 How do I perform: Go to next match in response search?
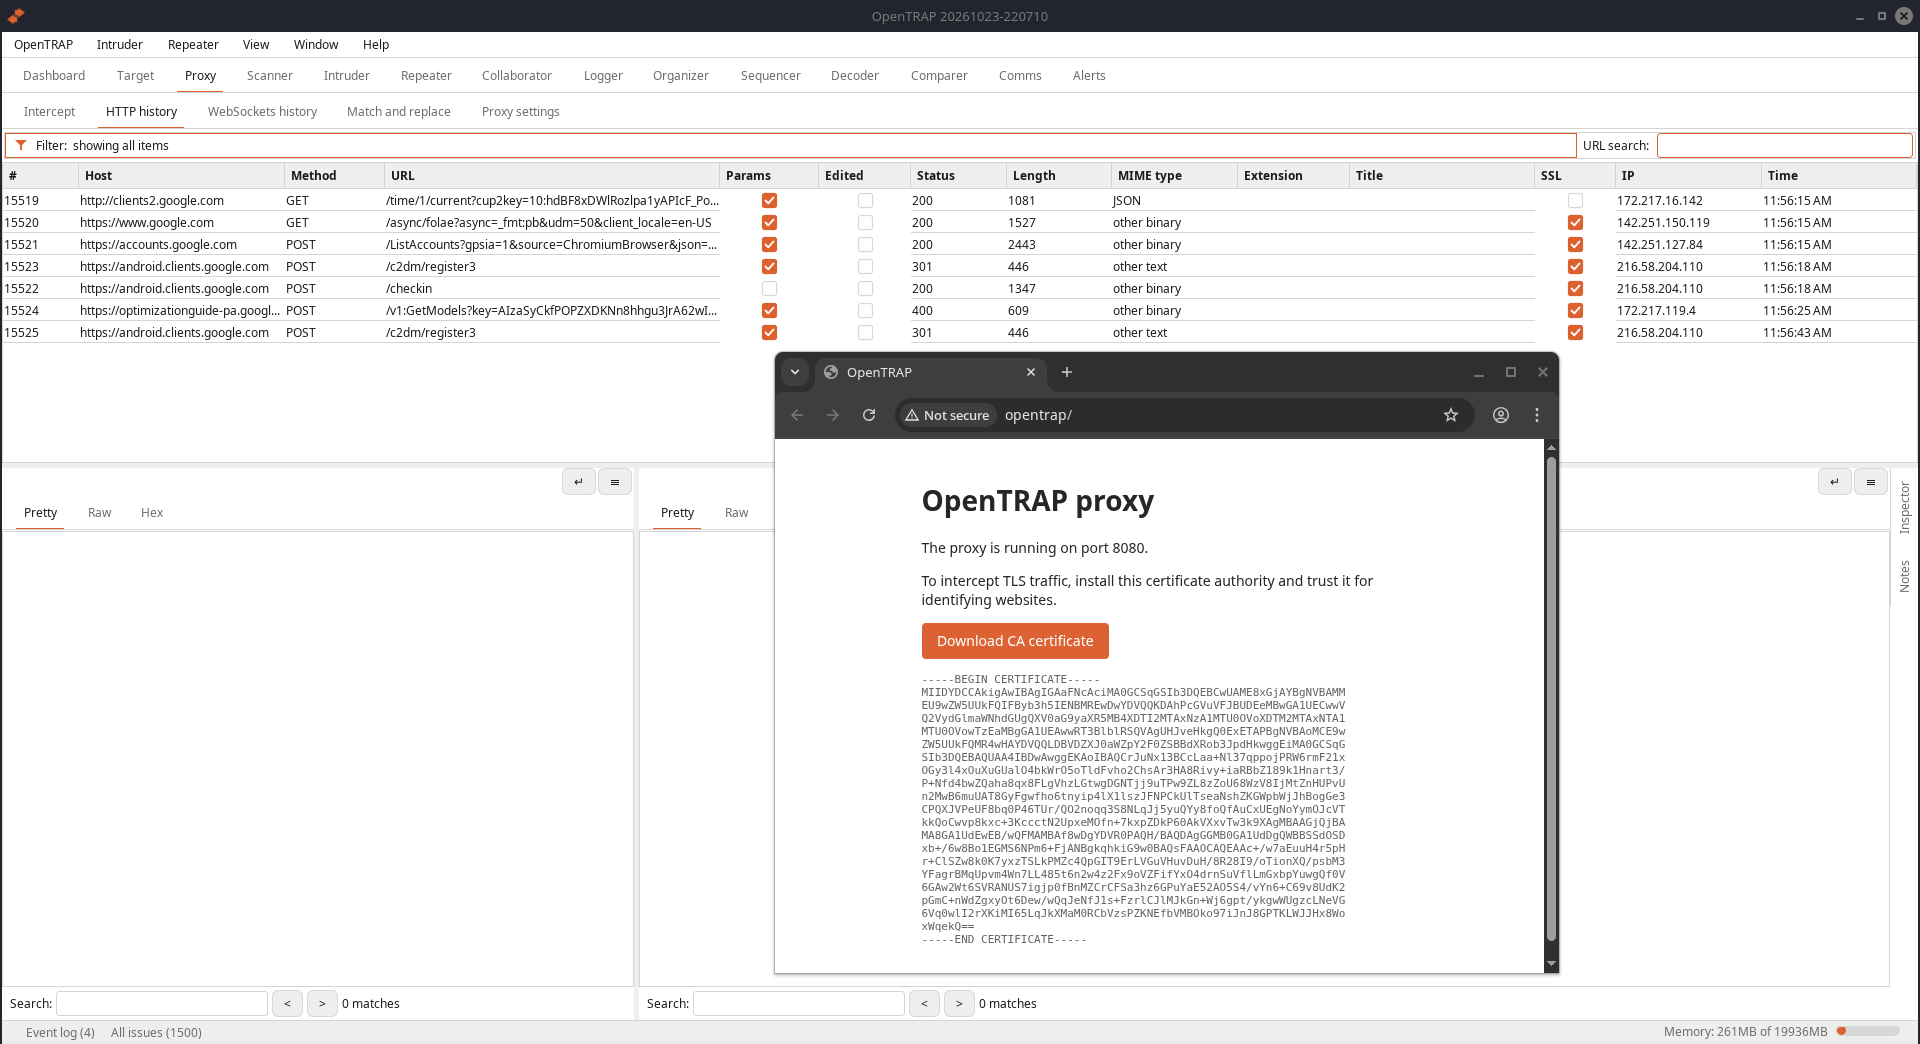(959, 1003)
